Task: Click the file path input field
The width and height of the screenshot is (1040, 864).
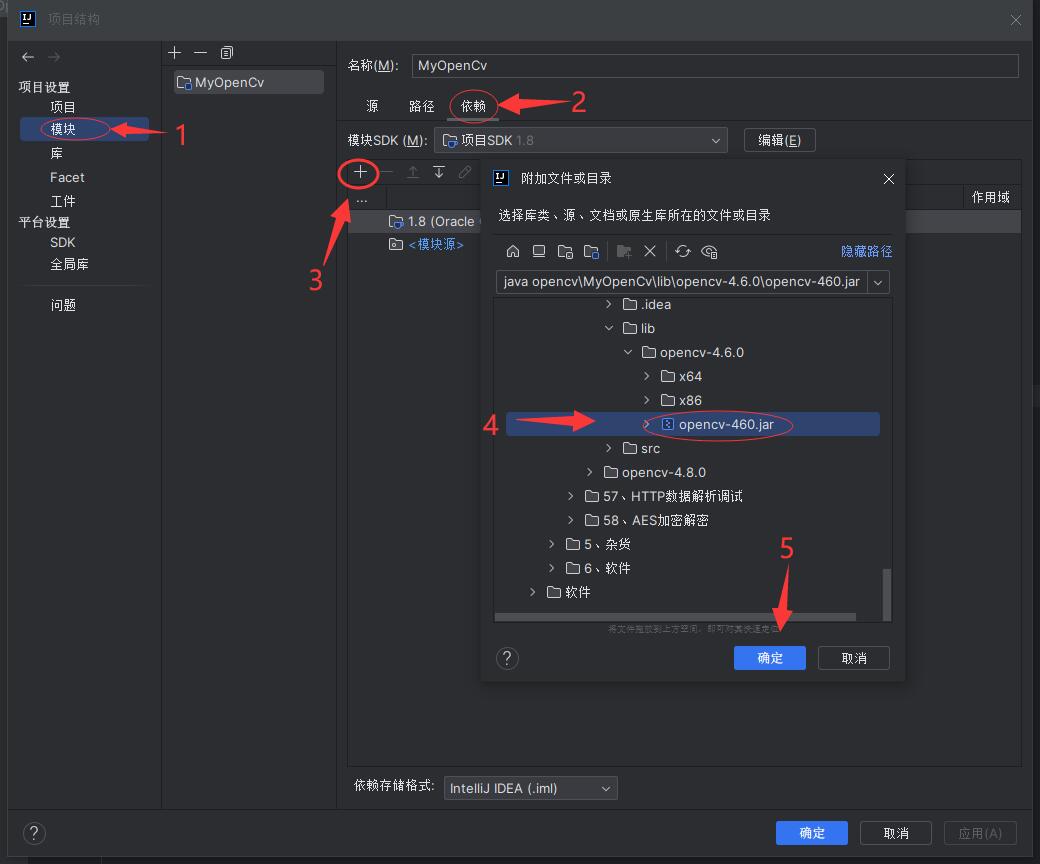Action: coord(682,282)
